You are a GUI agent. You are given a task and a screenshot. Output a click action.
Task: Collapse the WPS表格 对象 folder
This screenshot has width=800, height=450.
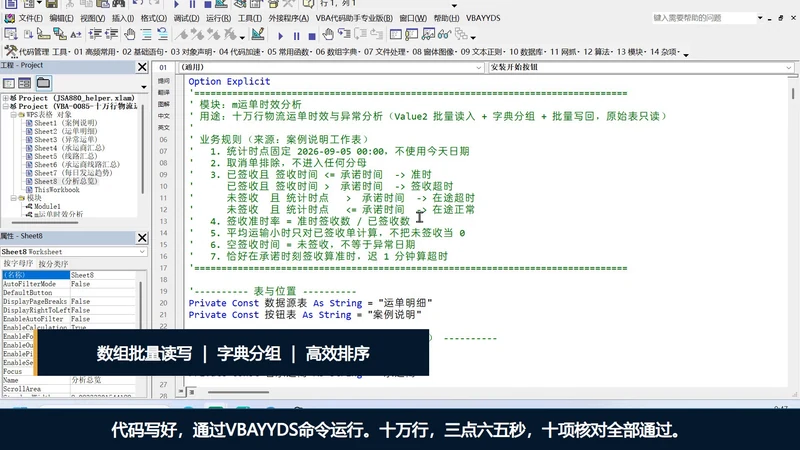click(x=14, y=115)
